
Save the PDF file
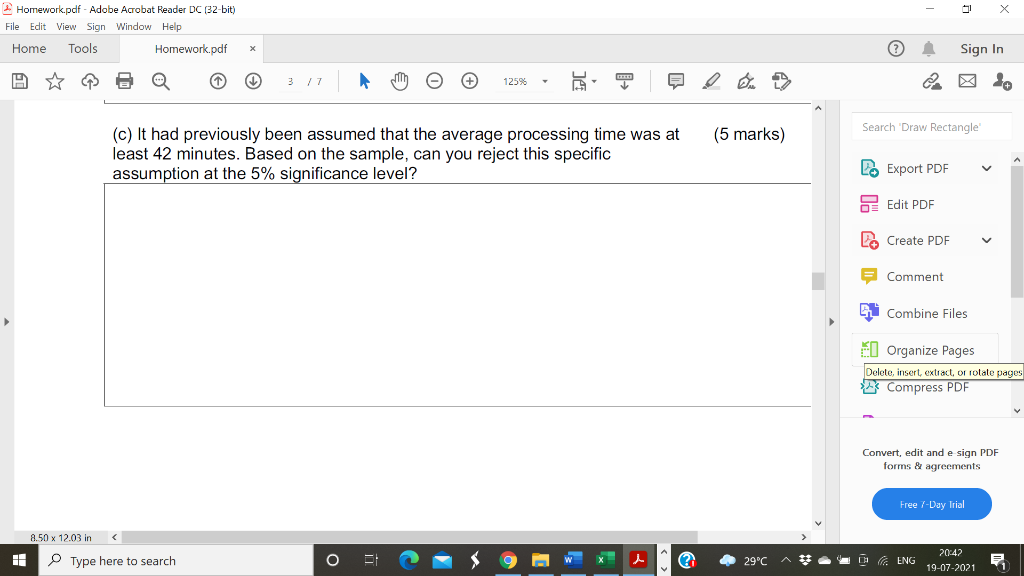pos(19,81)
